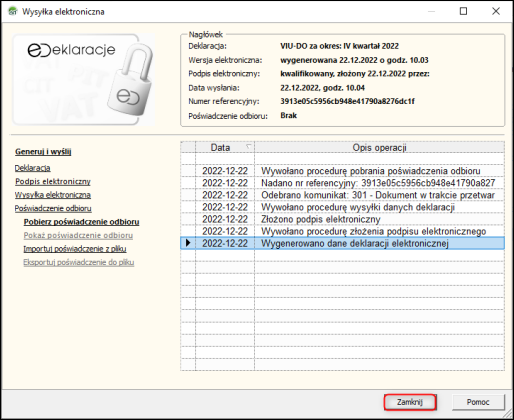Screen dimensions: 514x420
Task: Click Pobierz poświadczenie odbioru
Action: [x=81, y=222]
